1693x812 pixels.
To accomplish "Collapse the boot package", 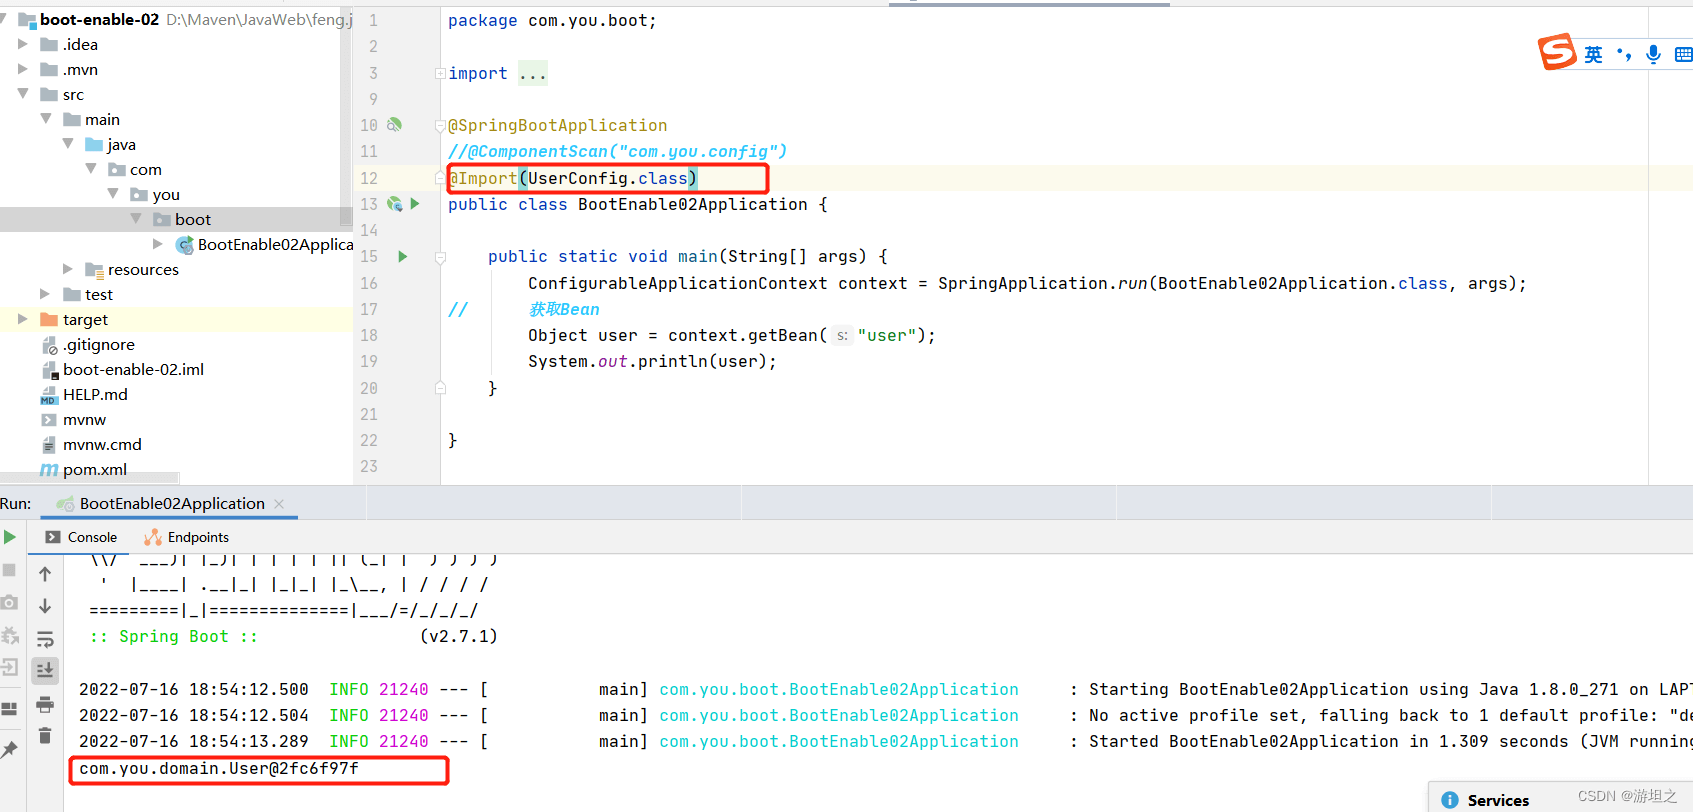I will coord(136,219).
